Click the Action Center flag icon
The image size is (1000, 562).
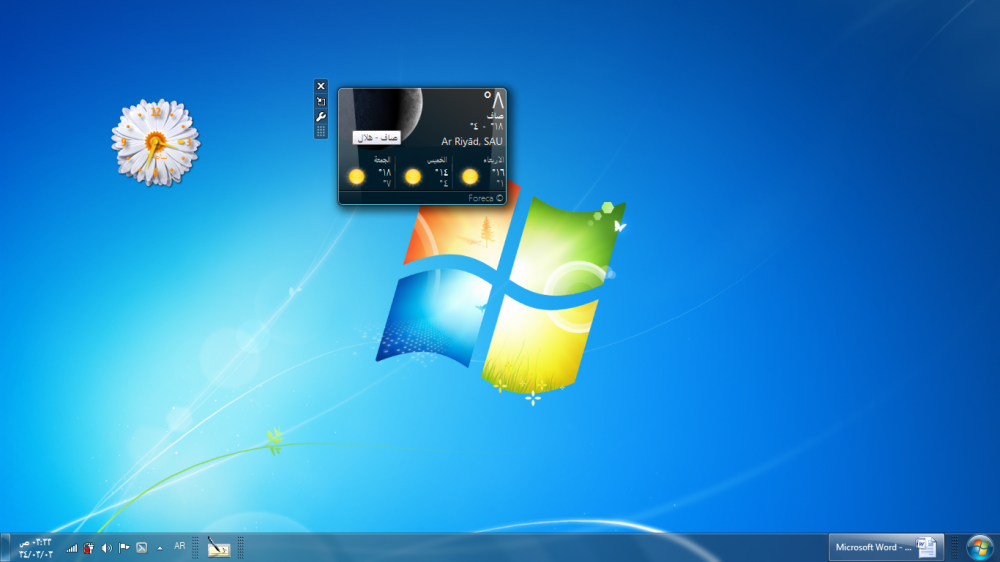coord(124,547)
